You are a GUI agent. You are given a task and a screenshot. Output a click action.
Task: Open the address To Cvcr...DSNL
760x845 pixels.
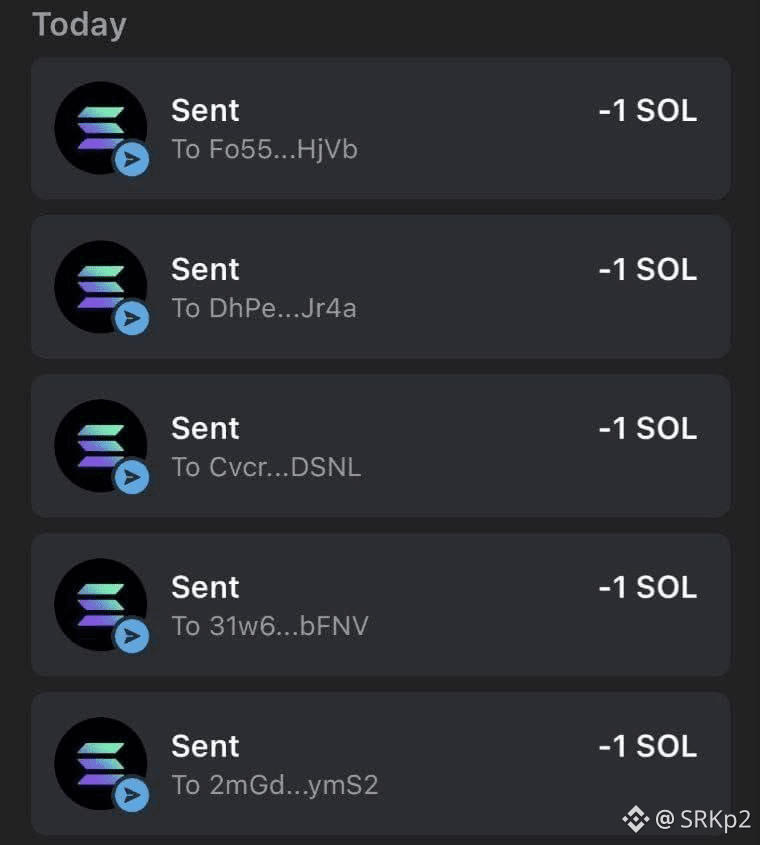pyautogui.click(x=266, y=467)
